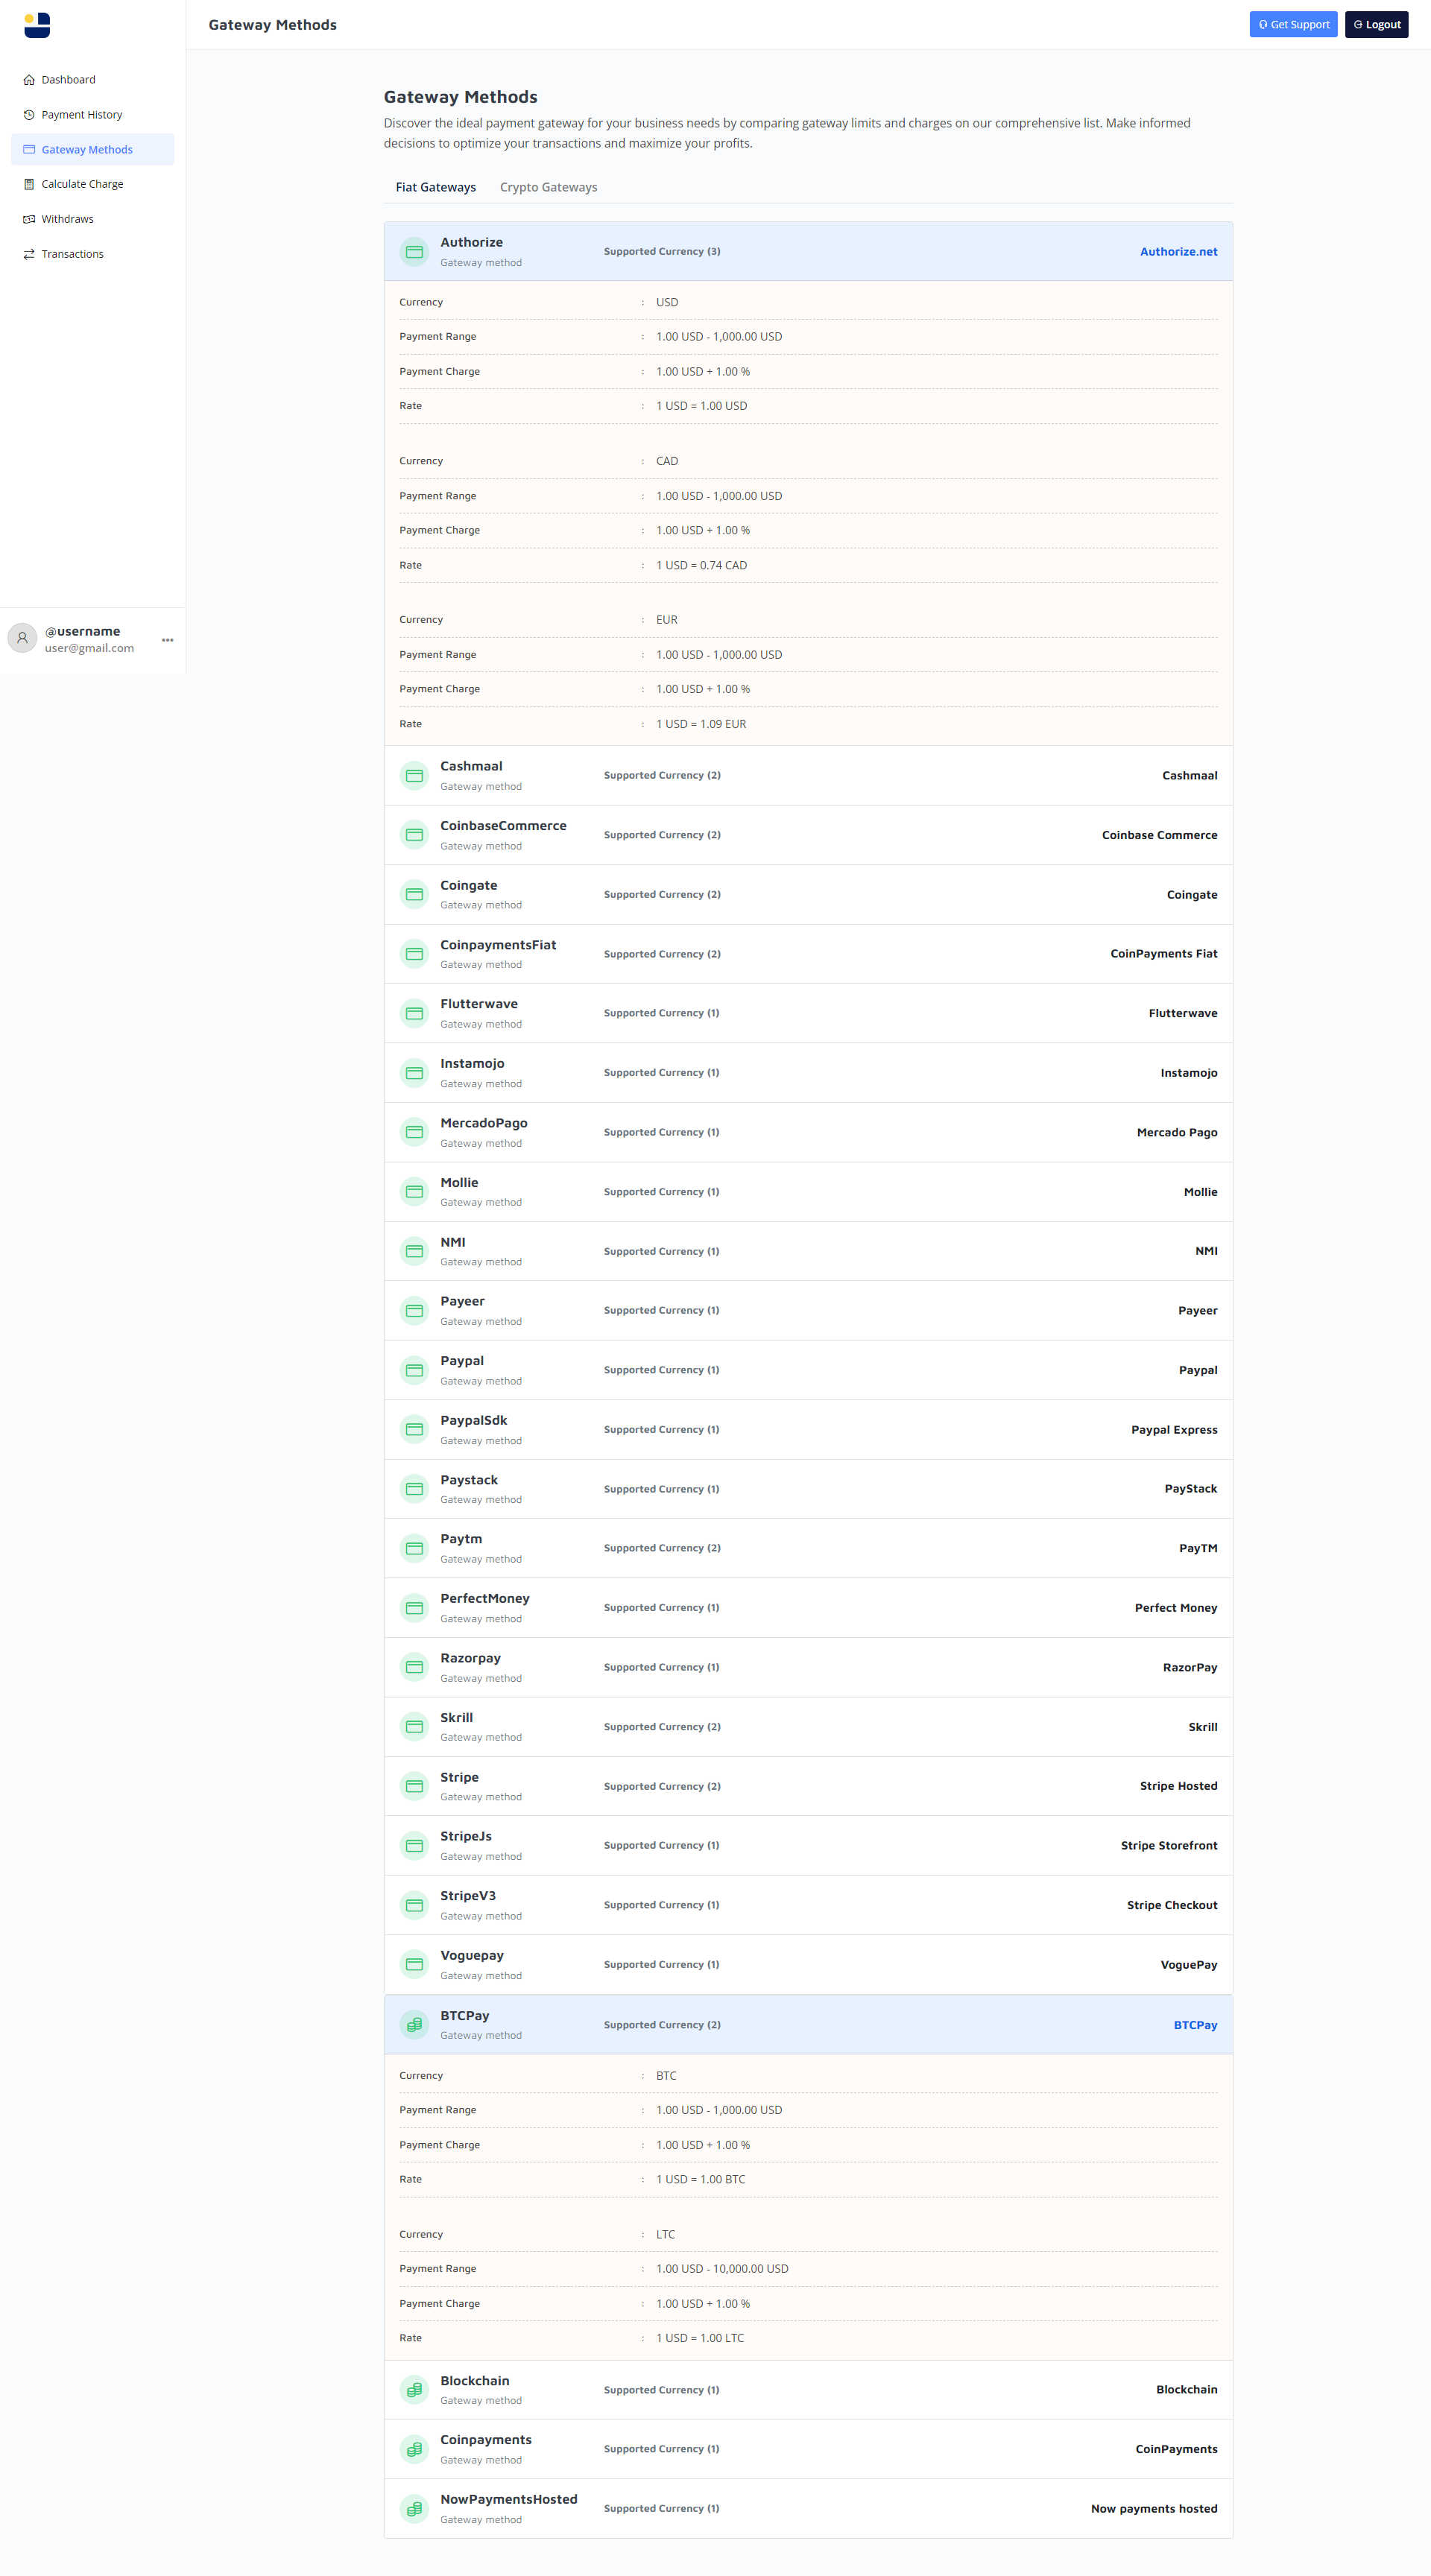
Task: Click the blue BTCPay label on the right
Action: (1195, 2025)
